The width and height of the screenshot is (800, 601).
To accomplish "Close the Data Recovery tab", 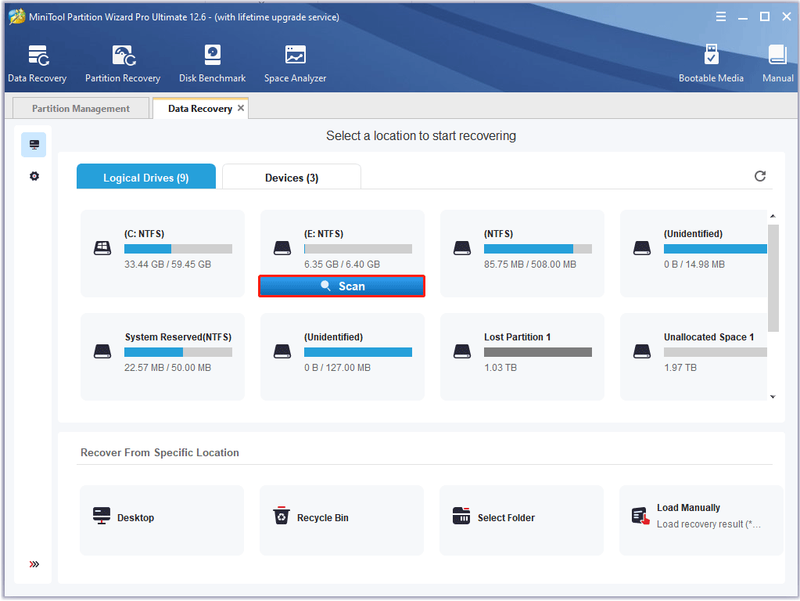I will click(241, 108).
